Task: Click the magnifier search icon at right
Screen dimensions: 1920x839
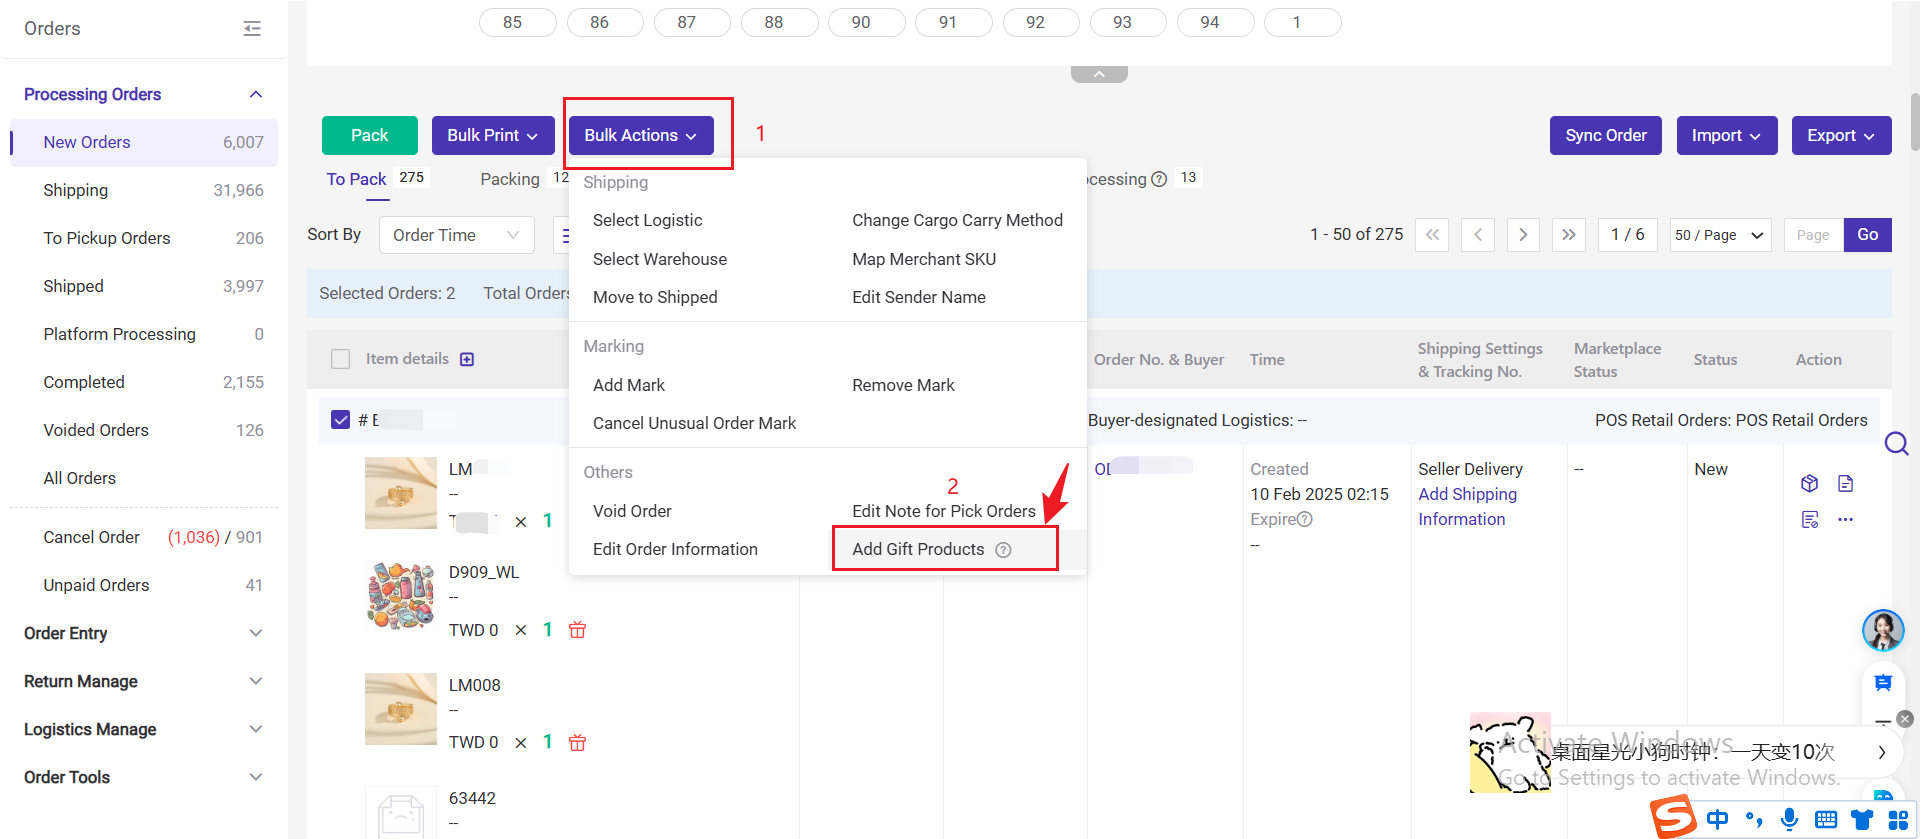Action: point(1896,443)
